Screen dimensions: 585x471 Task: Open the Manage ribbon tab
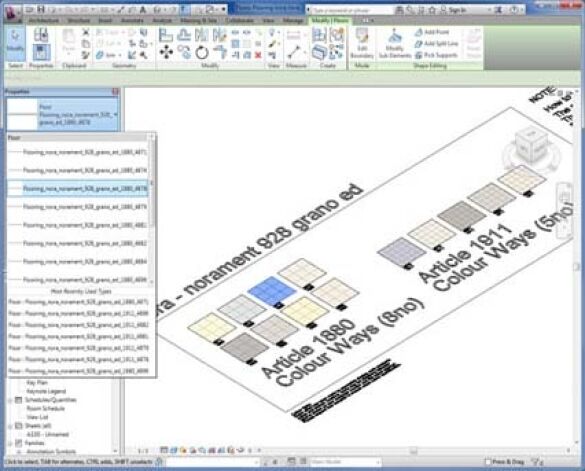click(293, 21)
